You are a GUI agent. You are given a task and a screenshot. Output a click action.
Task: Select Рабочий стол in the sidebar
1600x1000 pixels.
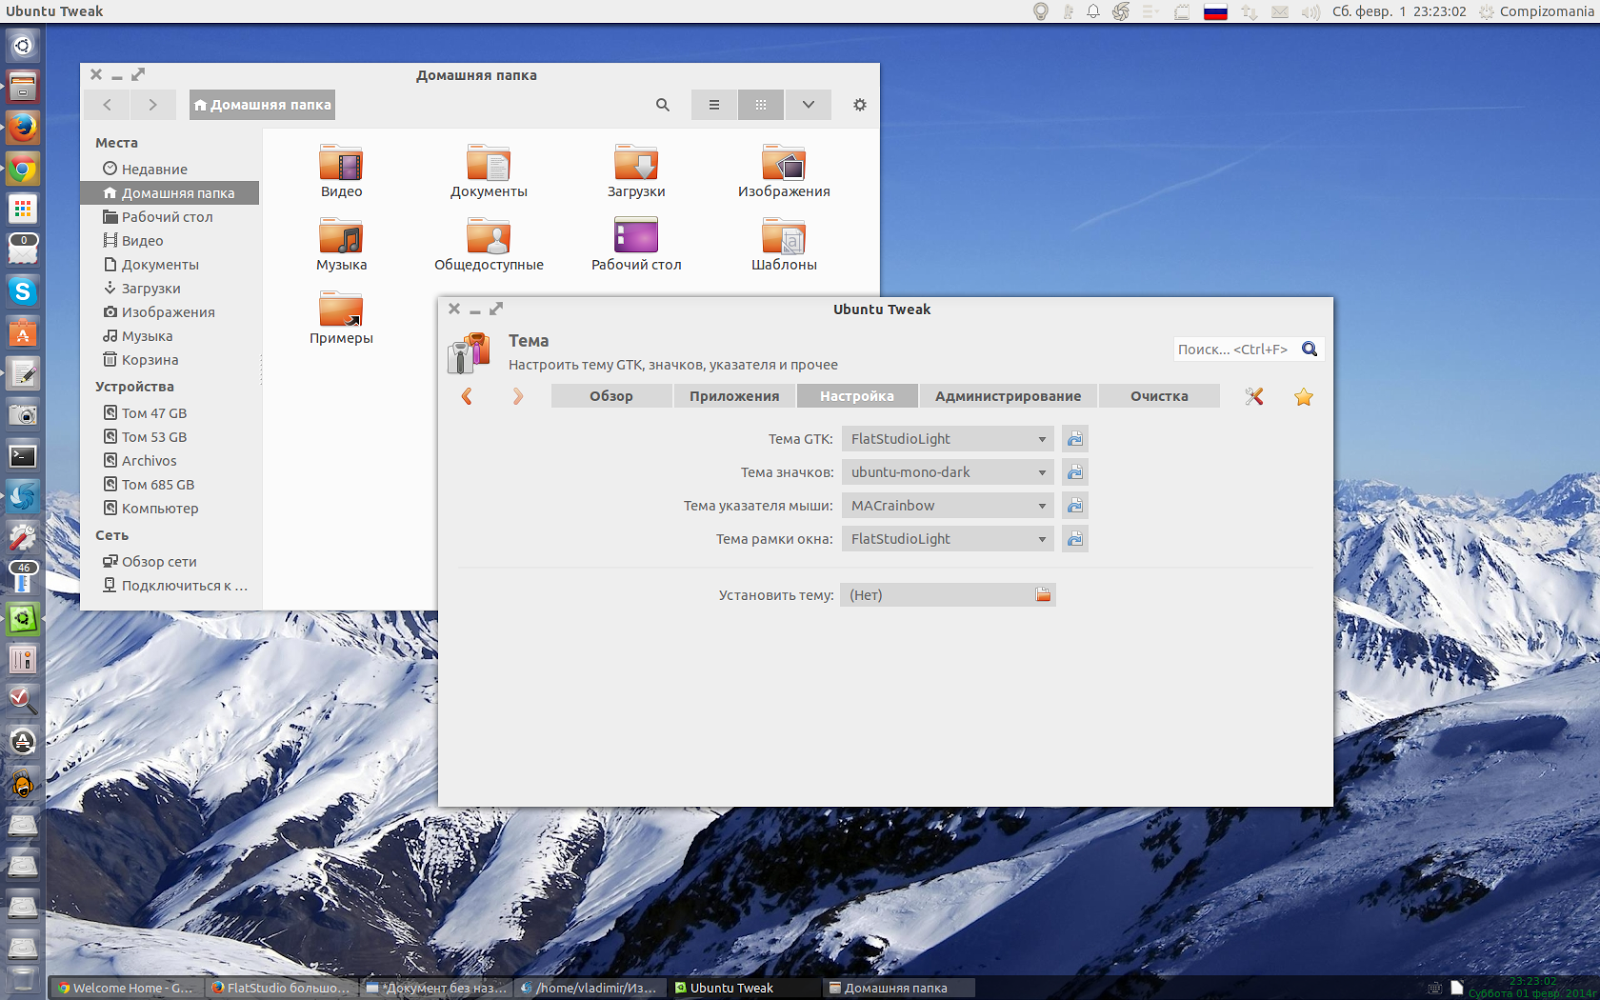[170, 217]
